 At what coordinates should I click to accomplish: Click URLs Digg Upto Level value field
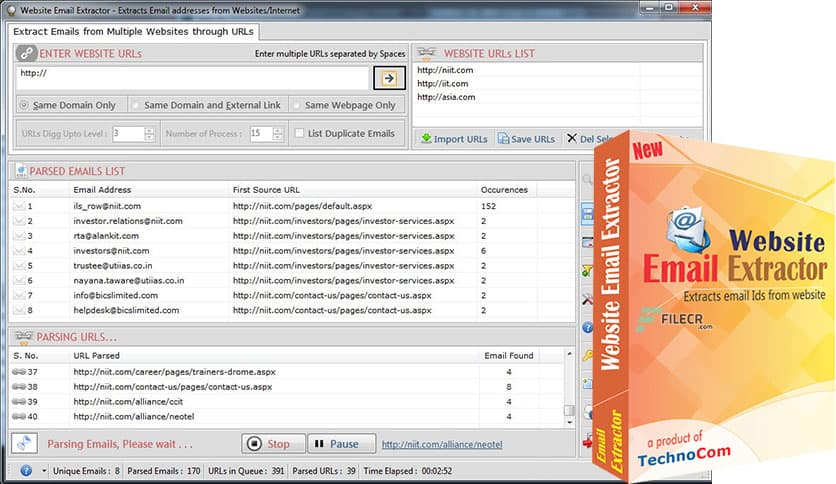tap(128, 133)
